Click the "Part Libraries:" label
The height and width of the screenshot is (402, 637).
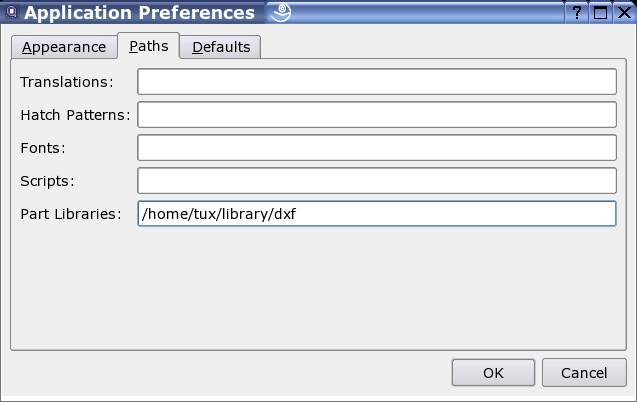point(70,214)
